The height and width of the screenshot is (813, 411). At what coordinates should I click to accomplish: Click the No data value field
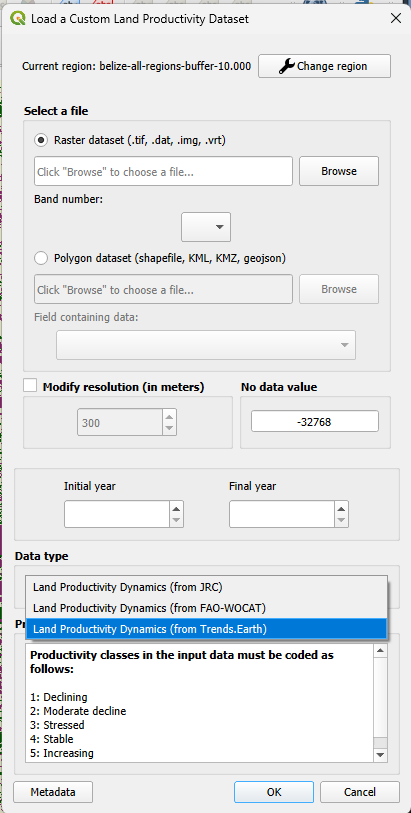315,423
